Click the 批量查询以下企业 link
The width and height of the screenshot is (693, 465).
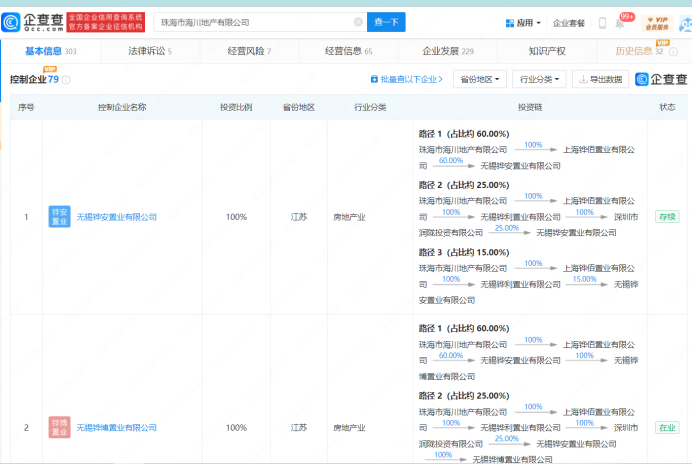pyautogui.click(x=407, y=79)
